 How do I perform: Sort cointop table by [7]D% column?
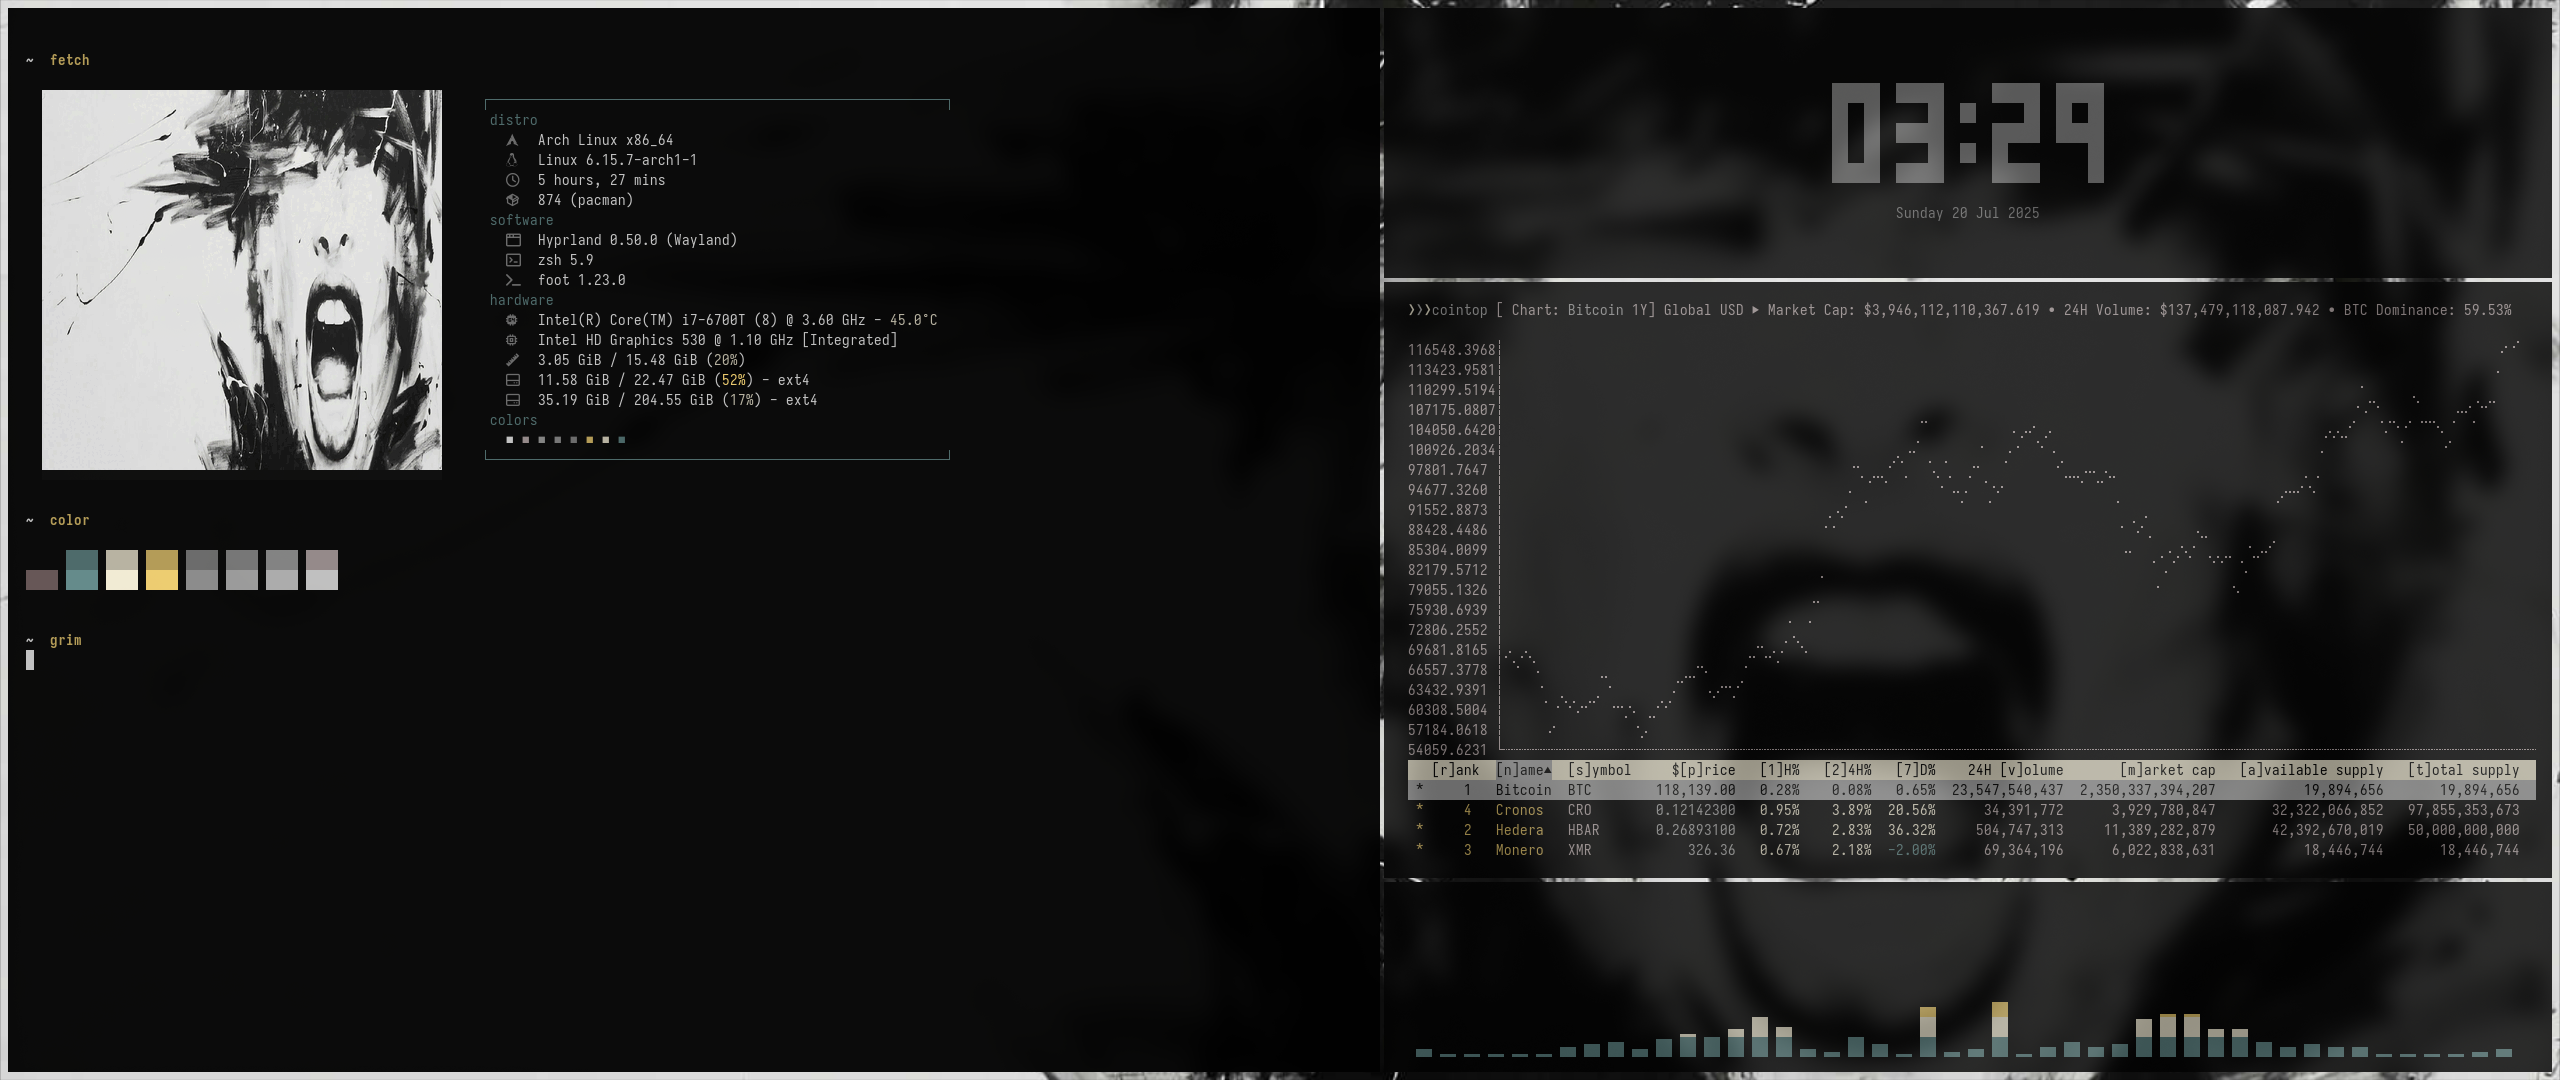[1915, 770]
